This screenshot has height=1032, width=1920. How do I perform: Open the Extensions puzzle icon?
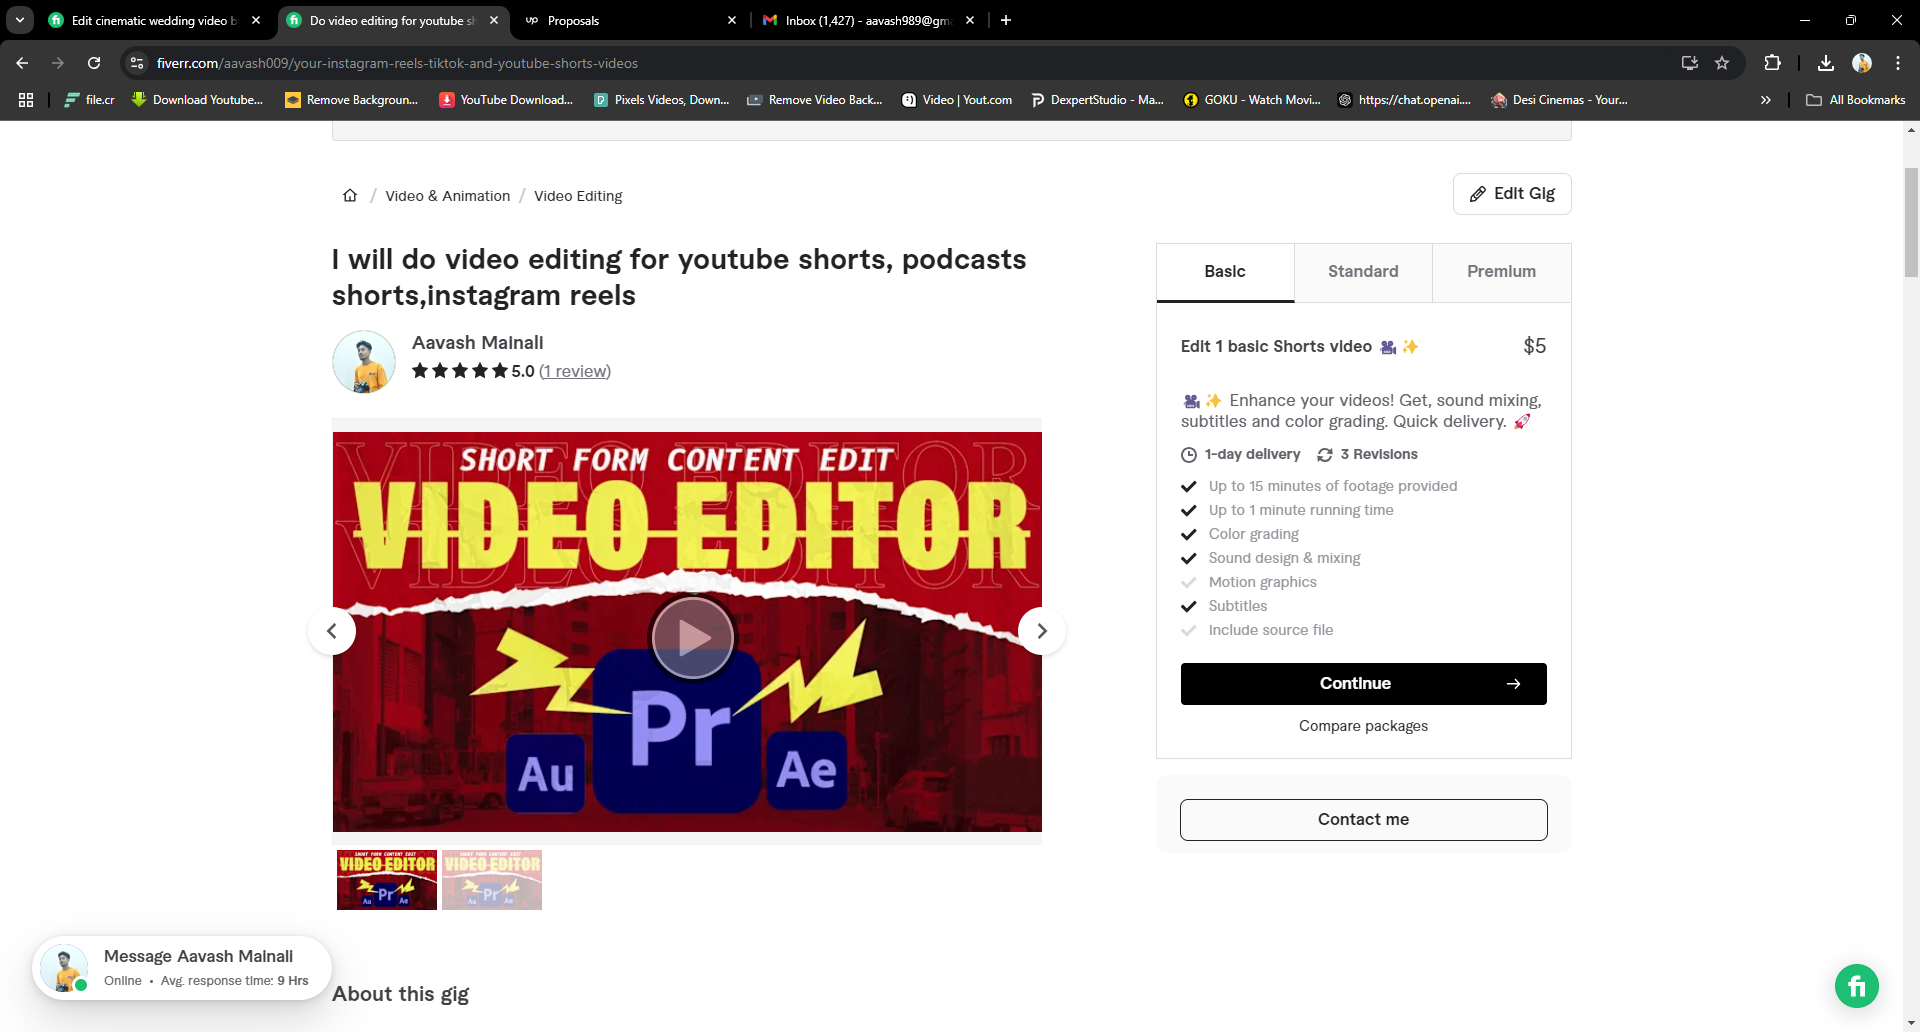1772,63
